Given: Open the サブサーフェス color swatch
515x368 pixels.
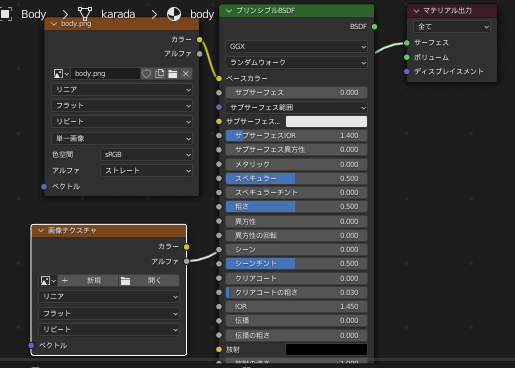Looking at the screenshot, I should (326, 122).
